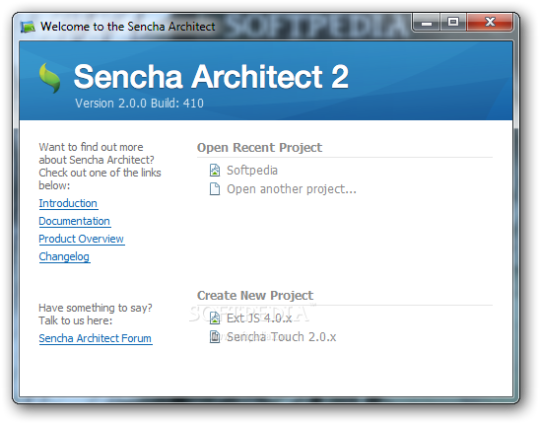
Task: Click the Sencha Architect 2 banner title
Action: (x=211, y=76)
